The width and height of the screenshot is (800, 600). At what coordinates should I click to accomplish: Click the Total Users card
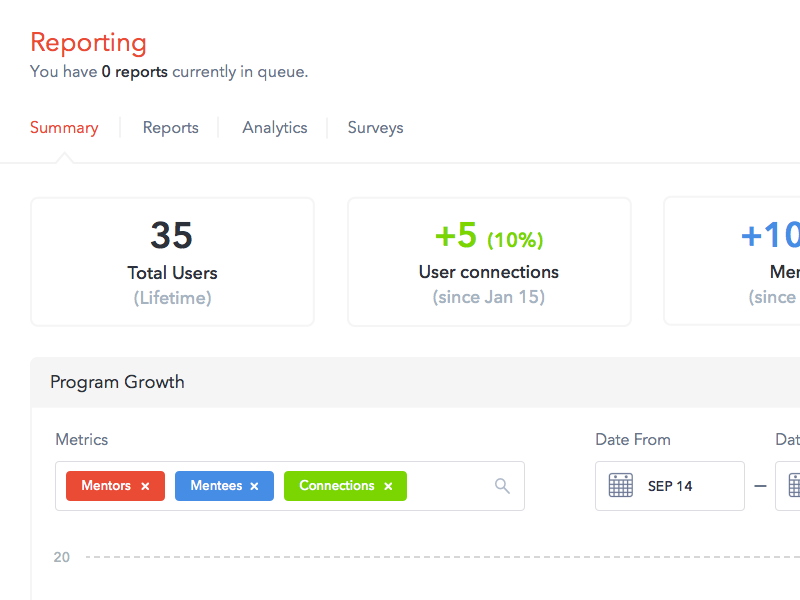tap(172, 262)
